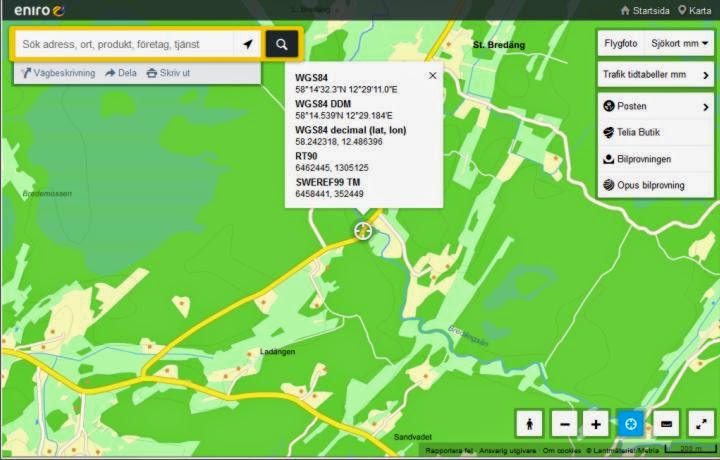Click Skriv ut print button
The height and width of the screenshot is (460, 720).
(x=169, y=73)
